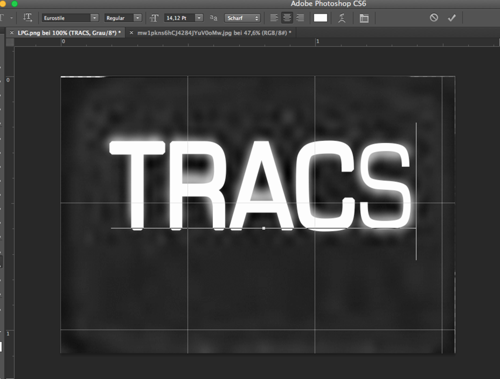
Task: Open the warped text dialog
Action: tap(342, 18)
